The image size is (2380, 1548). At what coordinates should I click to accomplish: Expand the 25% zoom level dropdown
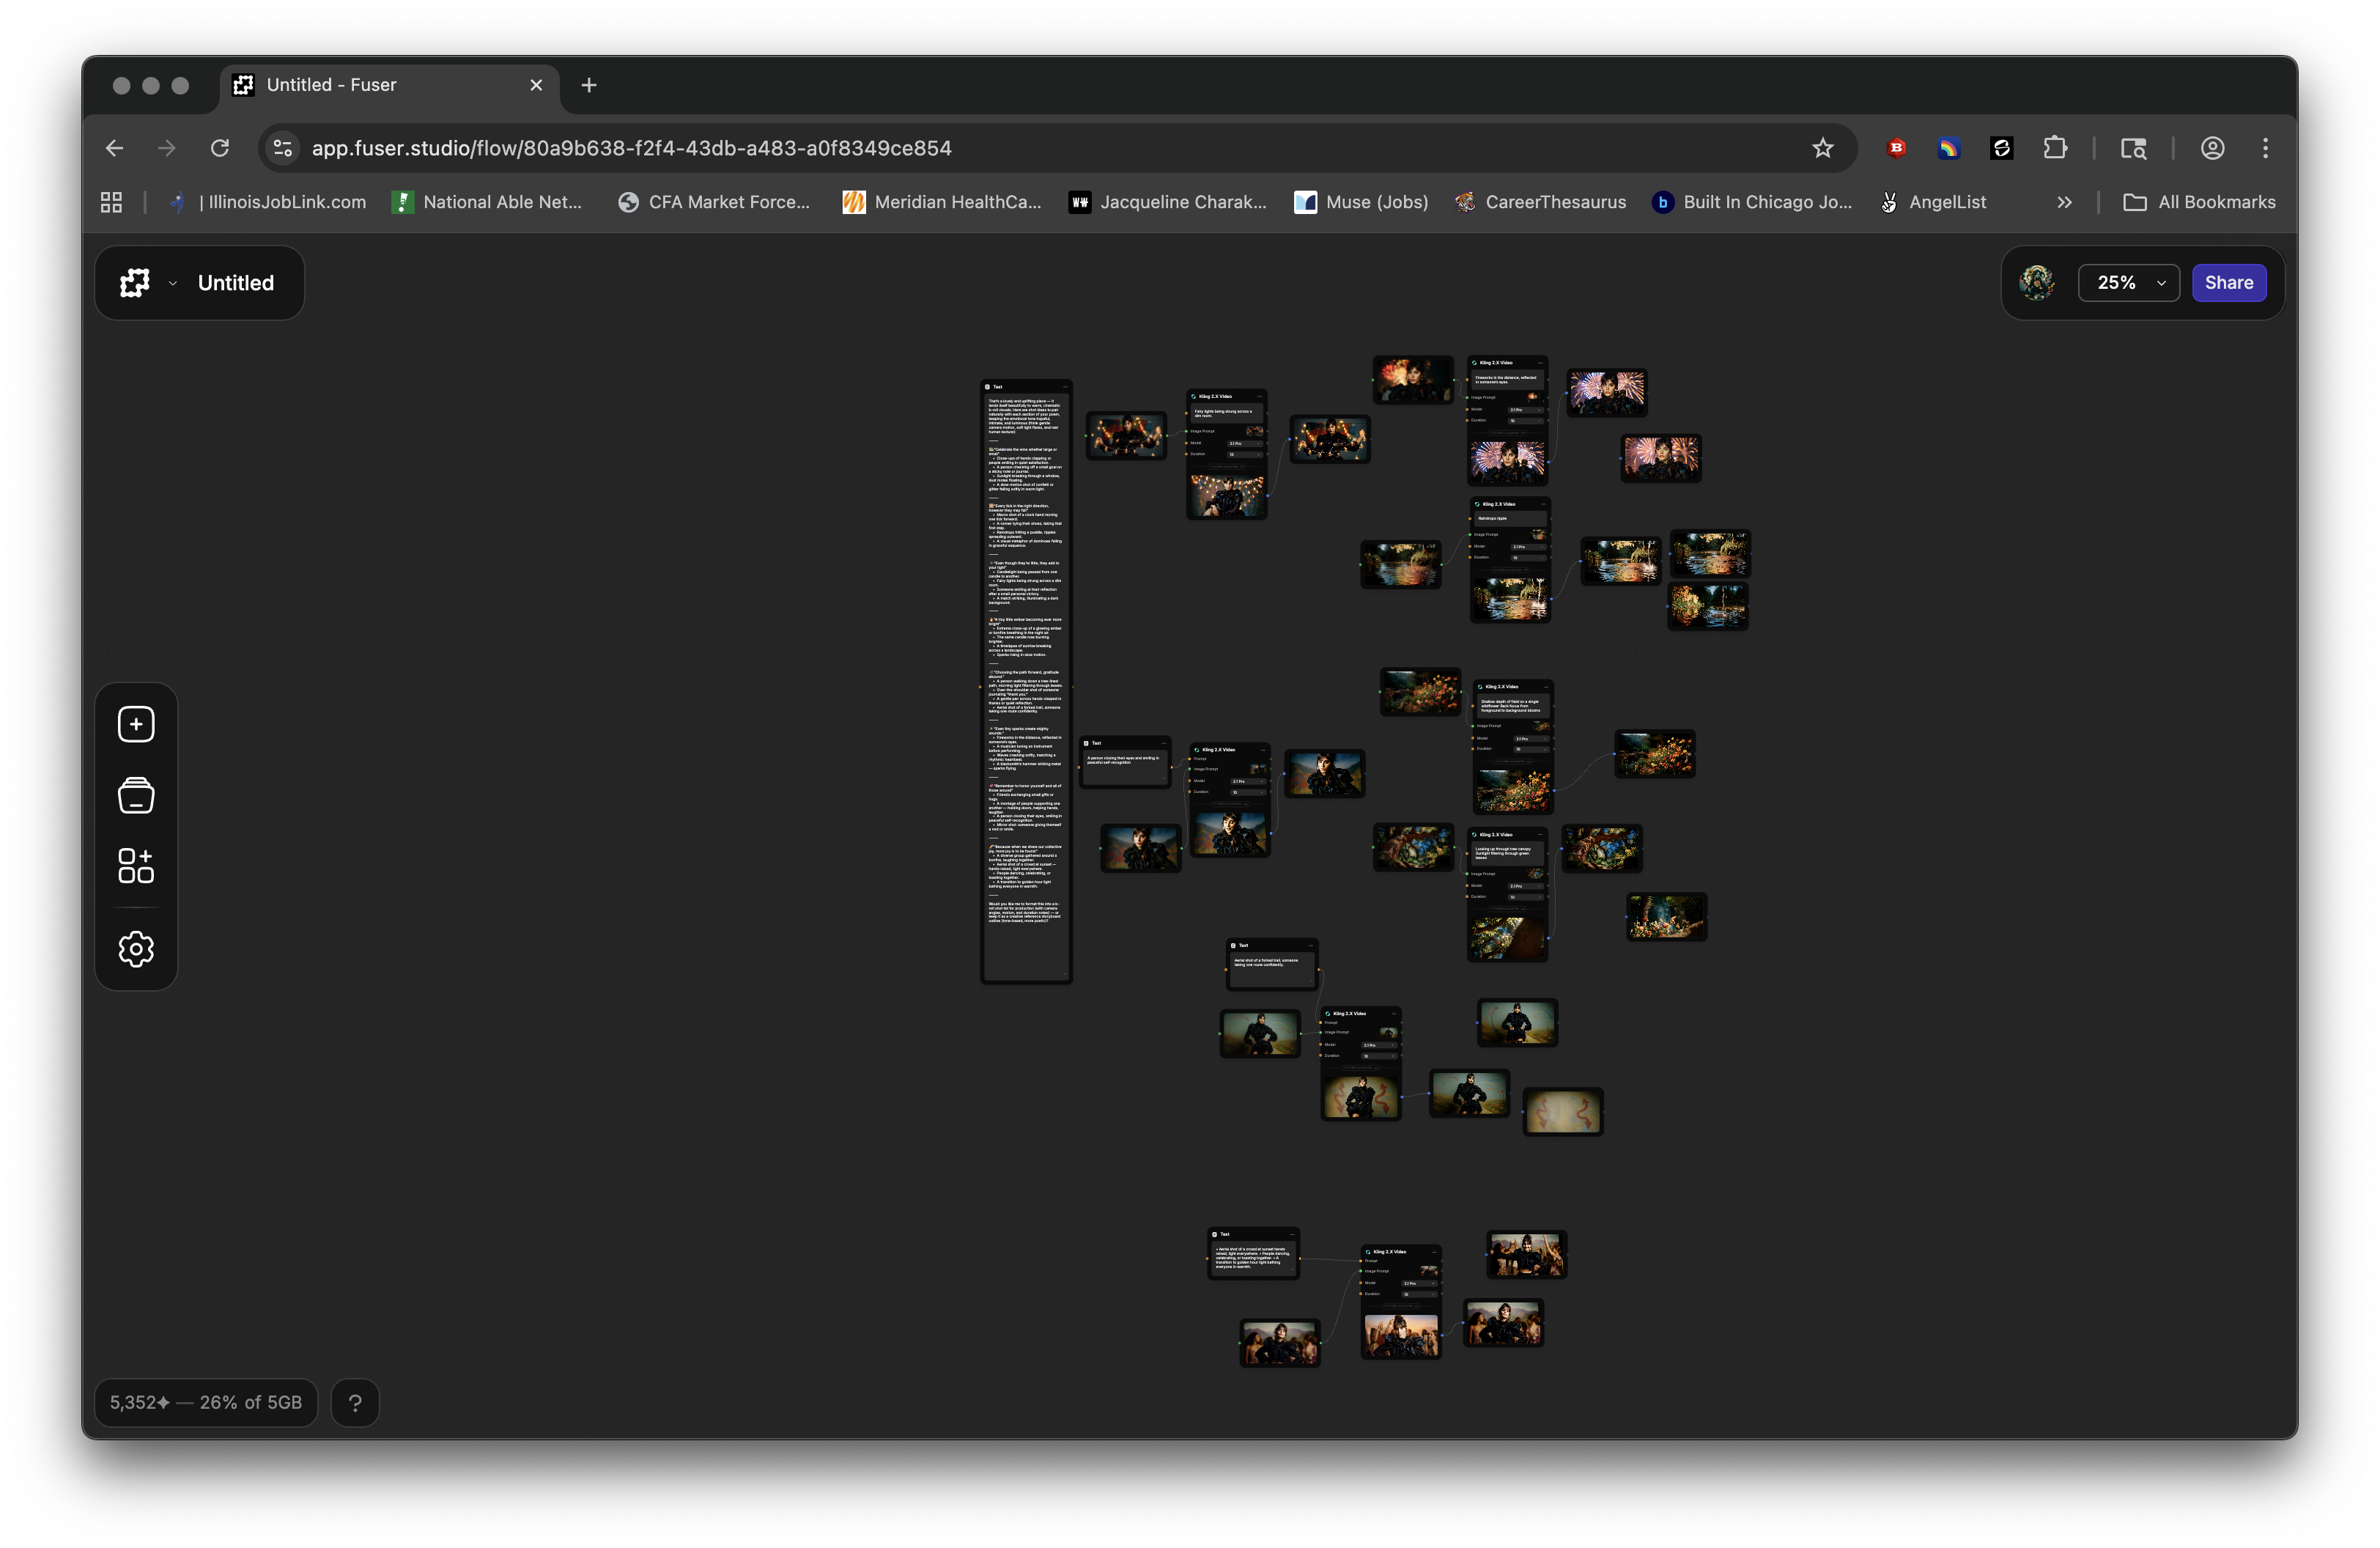2128,283
